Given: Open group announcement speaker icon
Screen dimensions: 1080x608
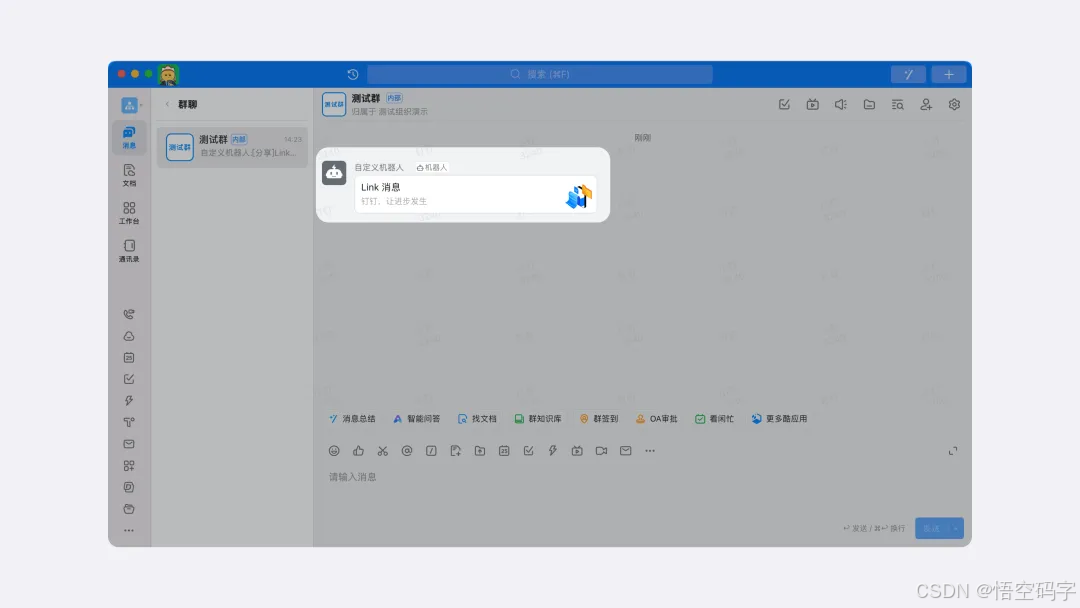Looking at the screenshot, I should pos(840,105).
